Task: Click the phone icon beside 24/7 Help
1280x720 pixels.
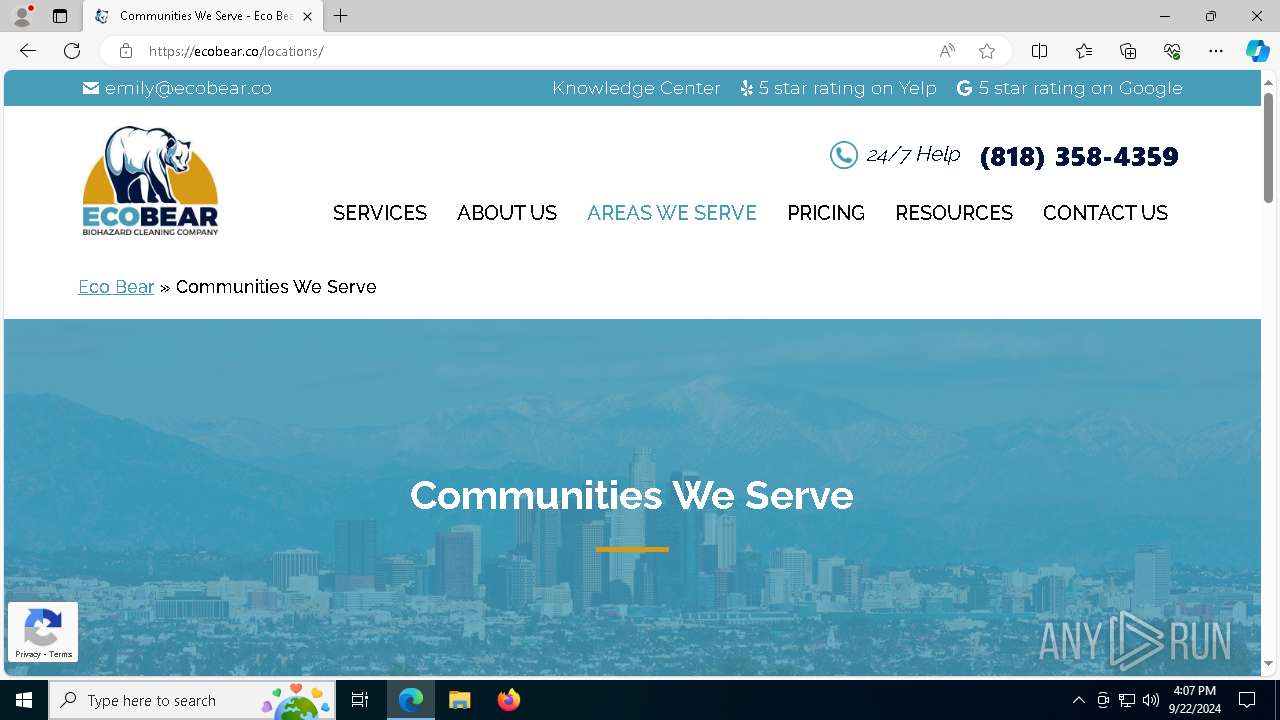Action: point(844,155)
